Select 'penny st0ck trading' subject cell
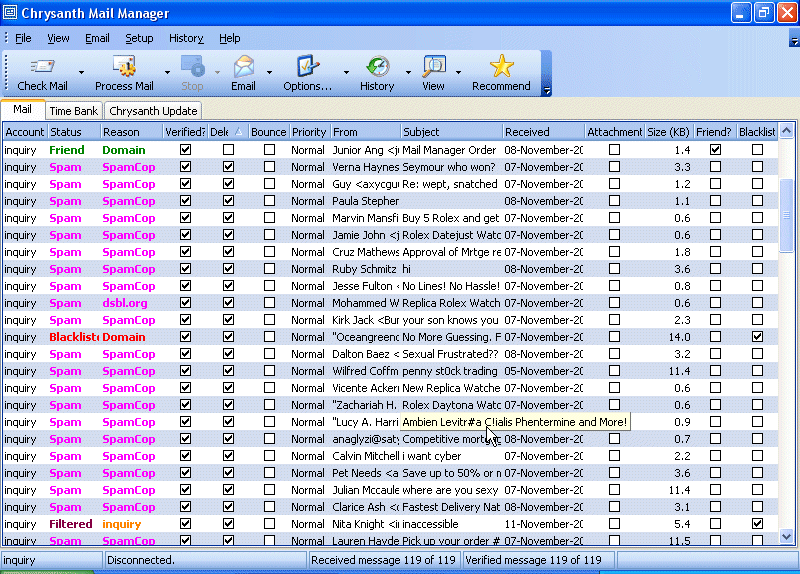 [452, 371]
